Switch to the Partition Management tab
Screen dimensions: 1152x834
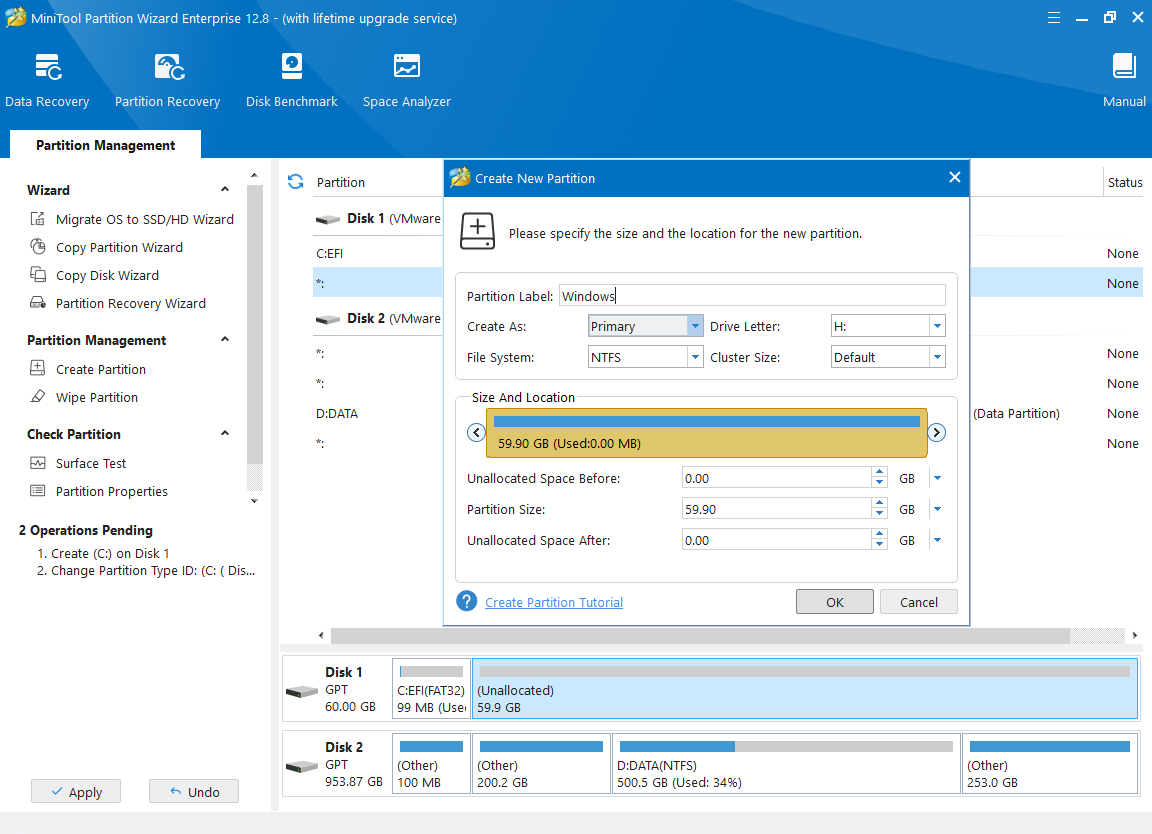coord(105,145)
